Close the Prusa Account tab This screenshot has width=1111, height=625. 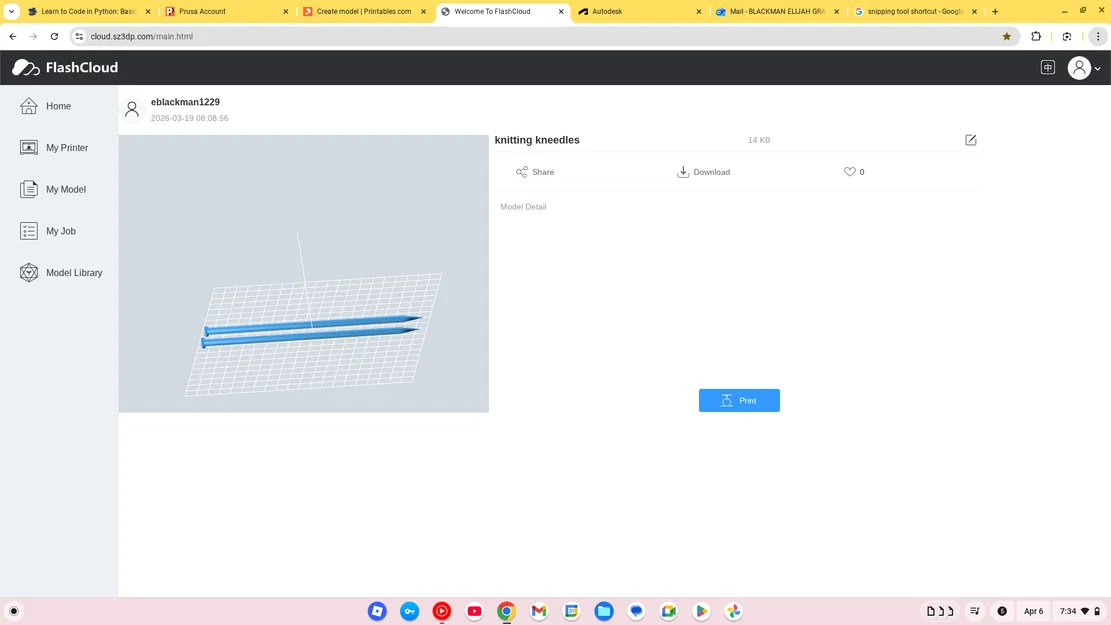[x=286, y=11]
